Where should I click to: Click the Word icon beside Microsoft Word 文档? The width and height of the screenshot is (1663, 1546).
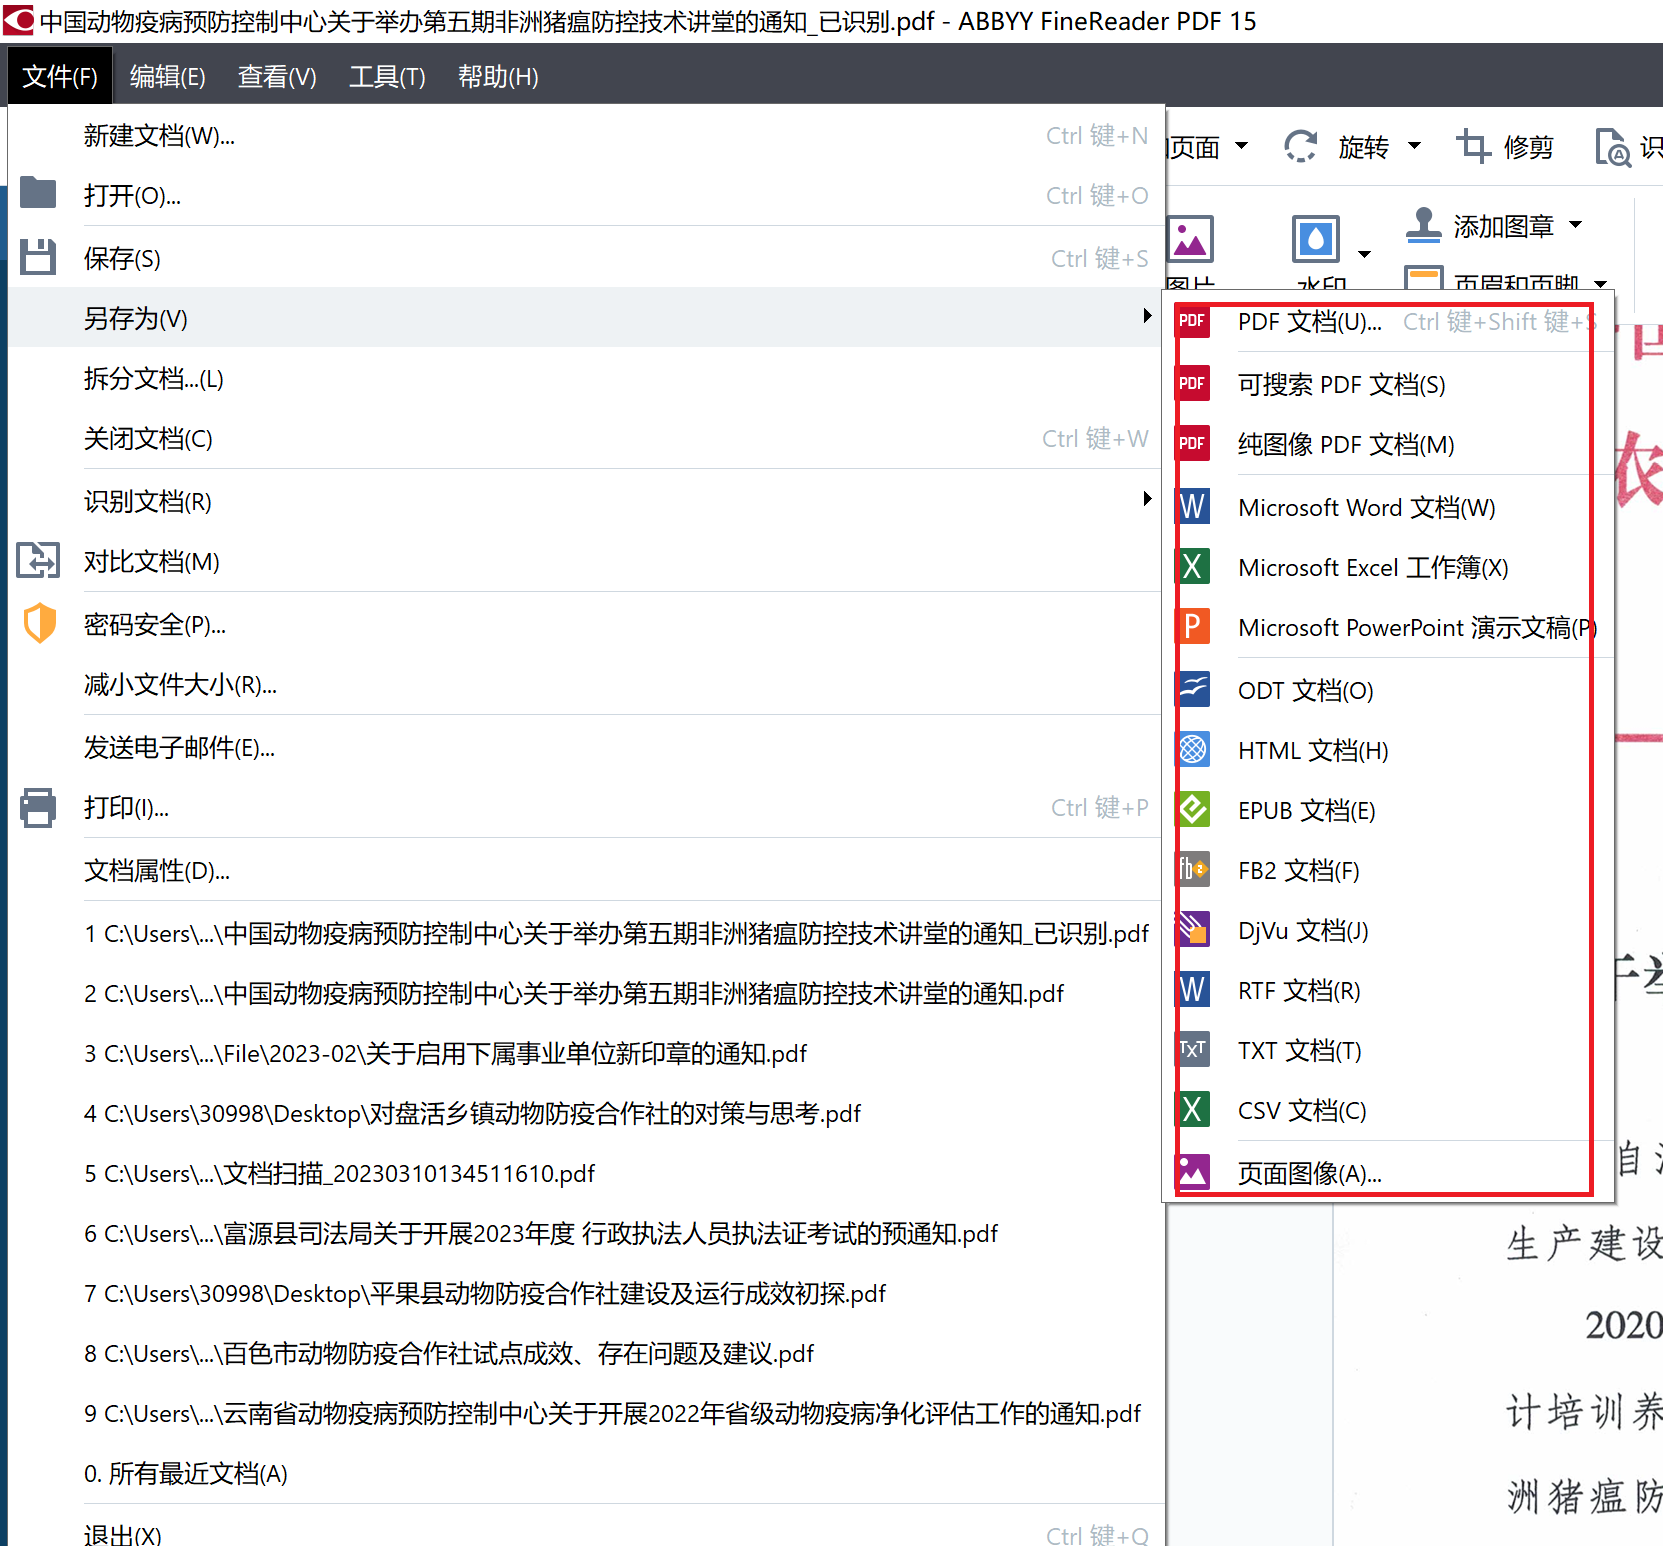[x=1192, y=506]
